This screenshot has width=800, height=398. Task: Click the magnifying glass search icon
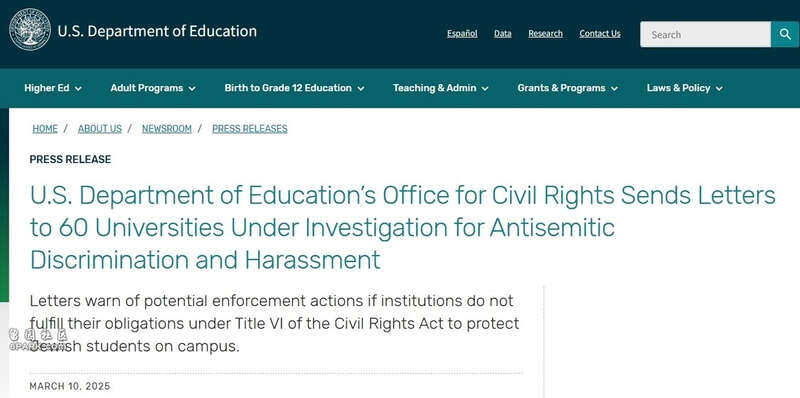(x=785, y=34)
